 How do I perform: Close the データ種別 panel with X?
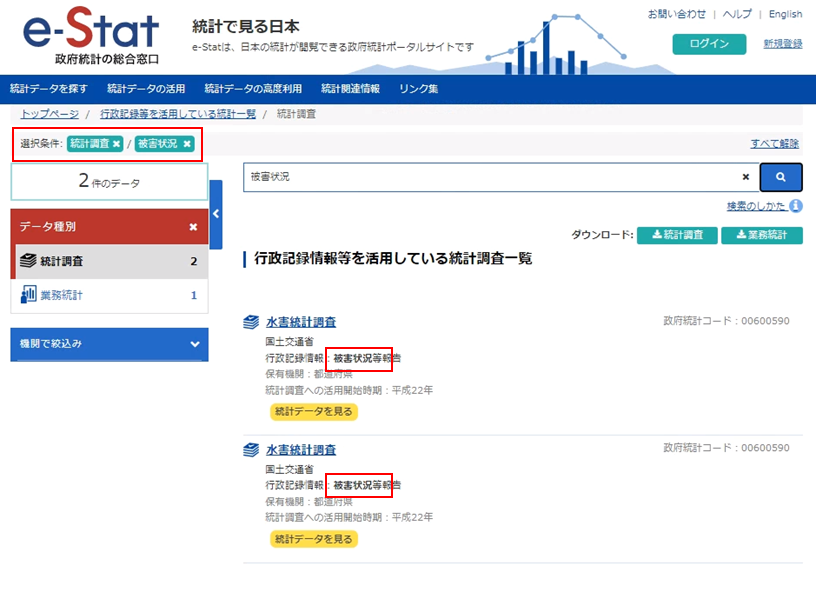[193, 227]
